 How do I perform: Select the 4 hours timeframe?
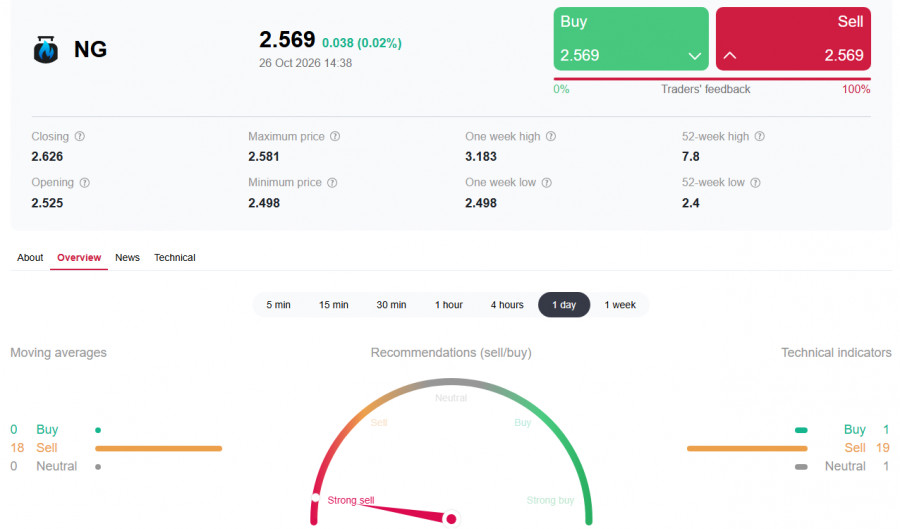pyautogui.click(x=507, y=305)
